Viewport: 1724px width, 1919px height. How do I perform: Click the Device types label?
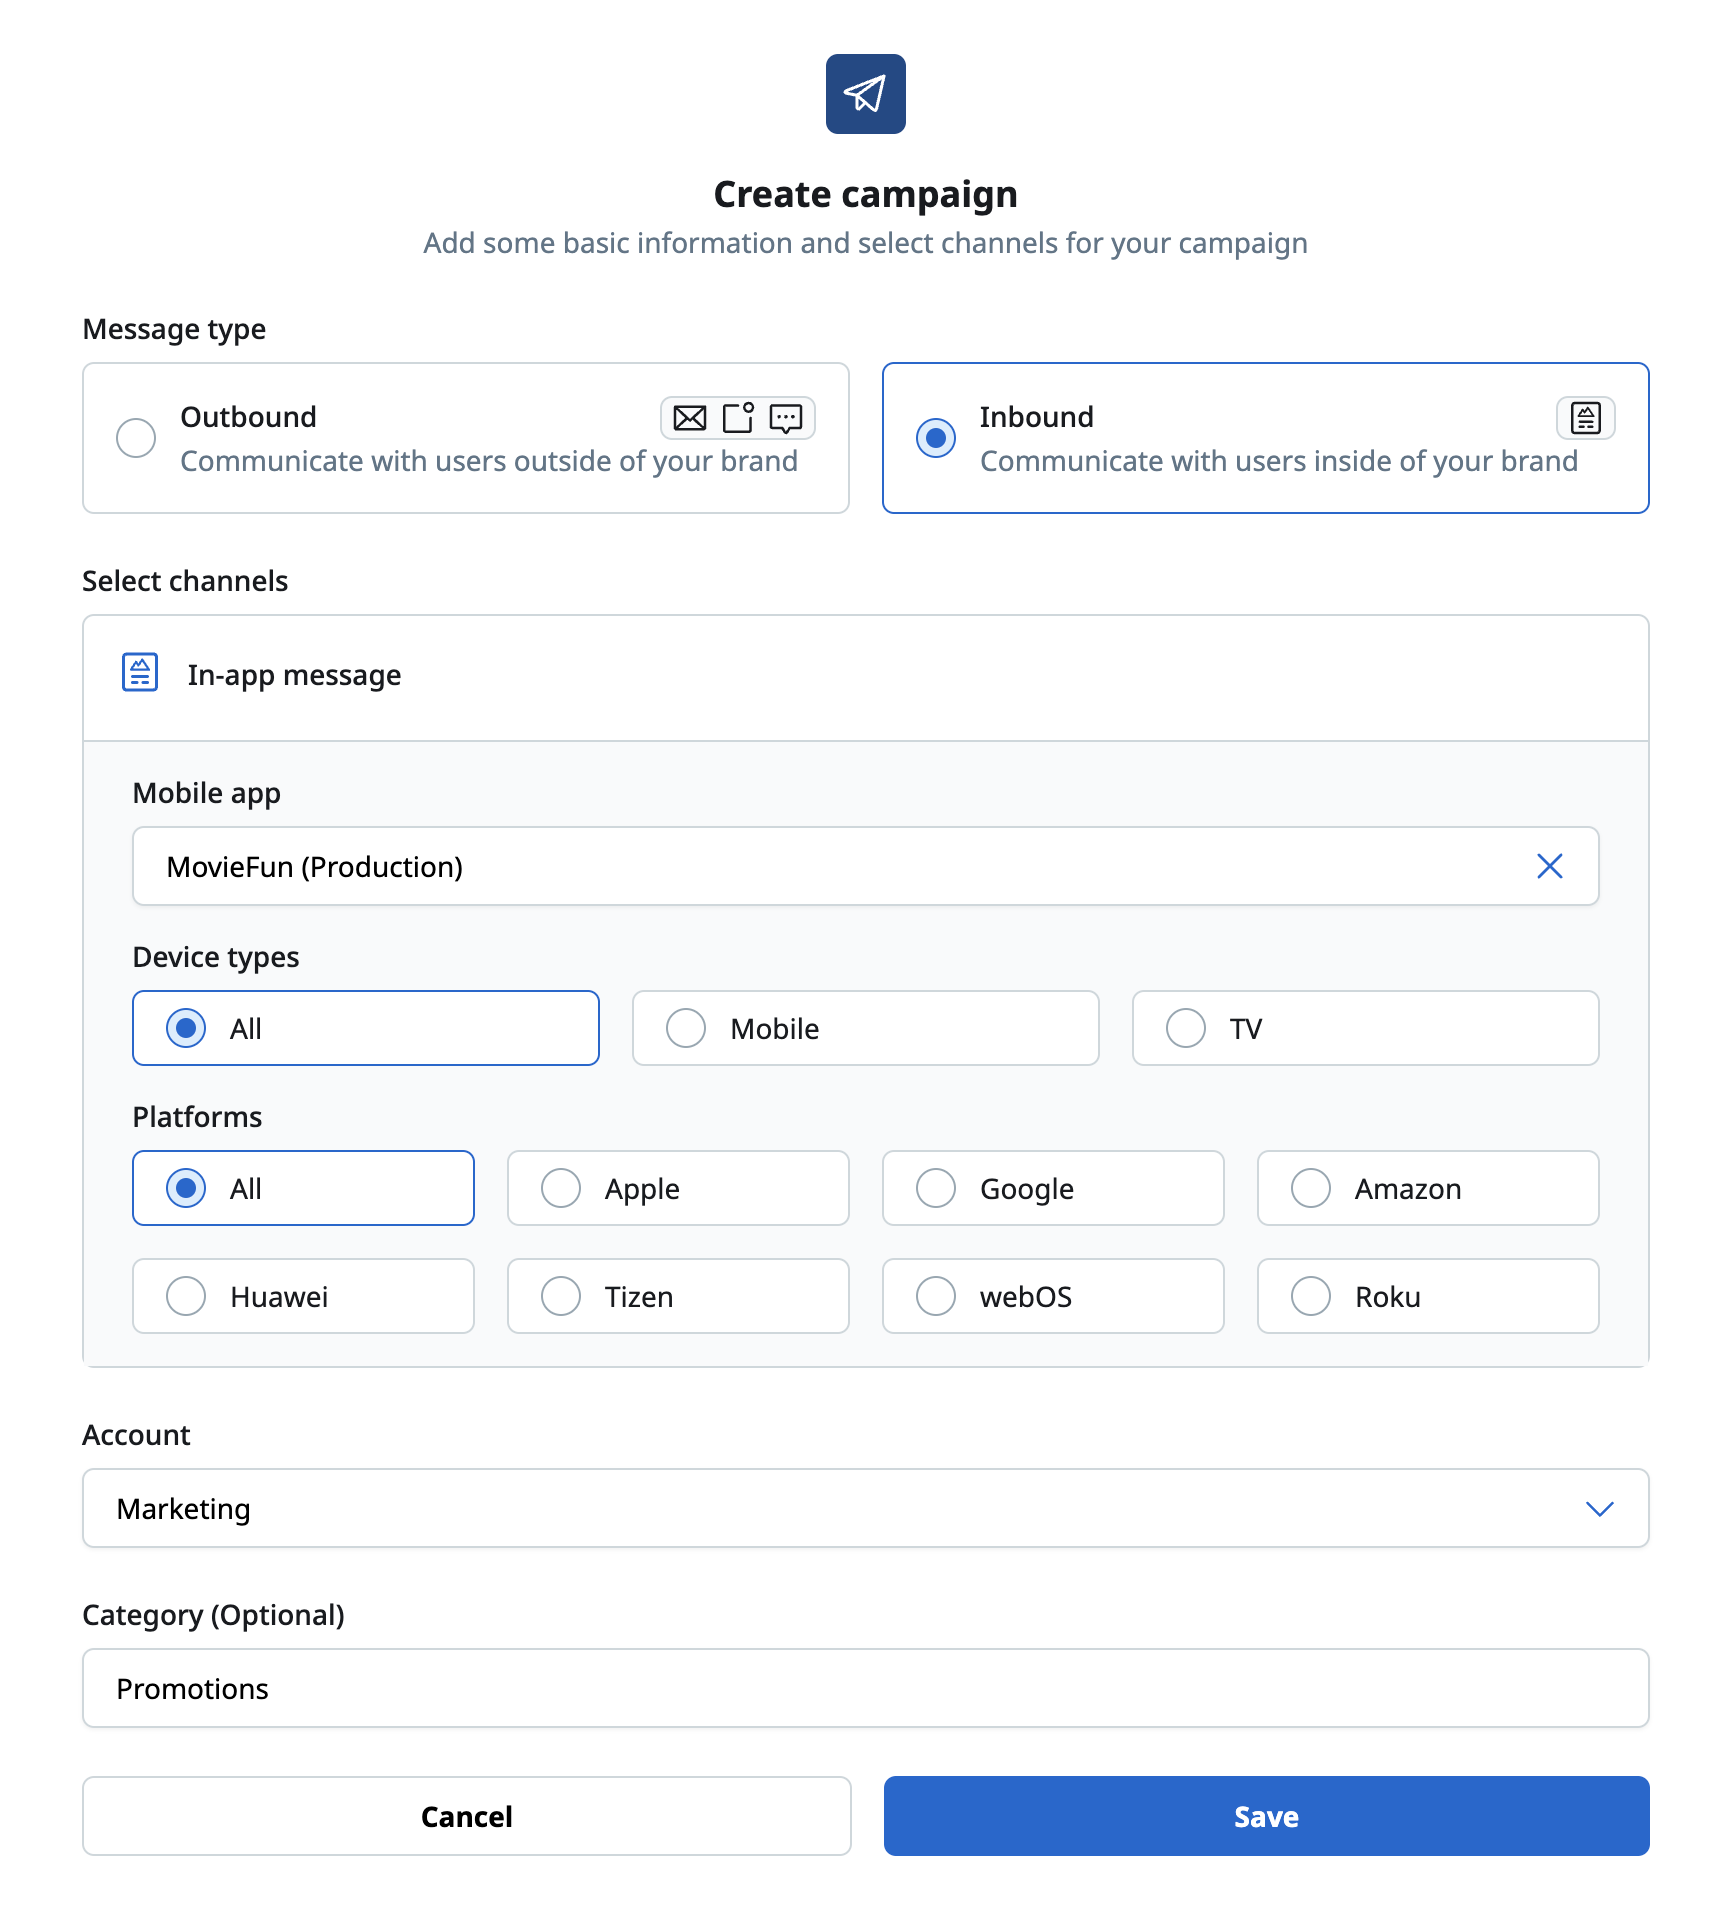point(216,957)
